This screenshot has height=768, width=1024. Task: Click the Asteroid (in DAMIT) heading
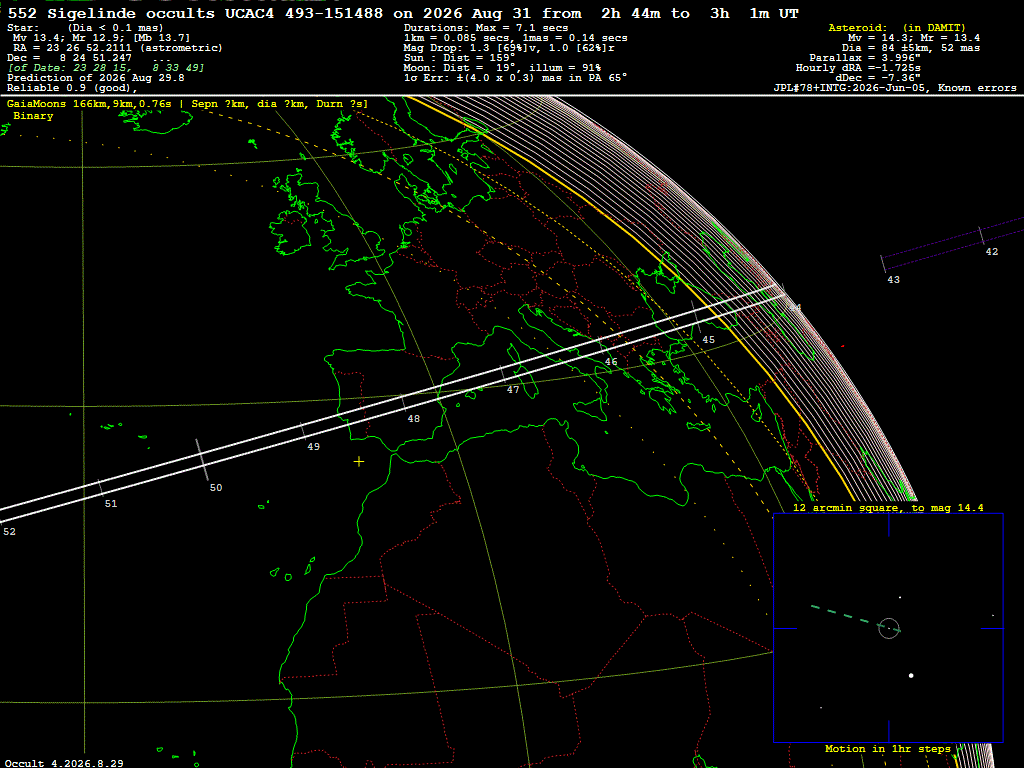pyautogui.click(x=897, y=27)
